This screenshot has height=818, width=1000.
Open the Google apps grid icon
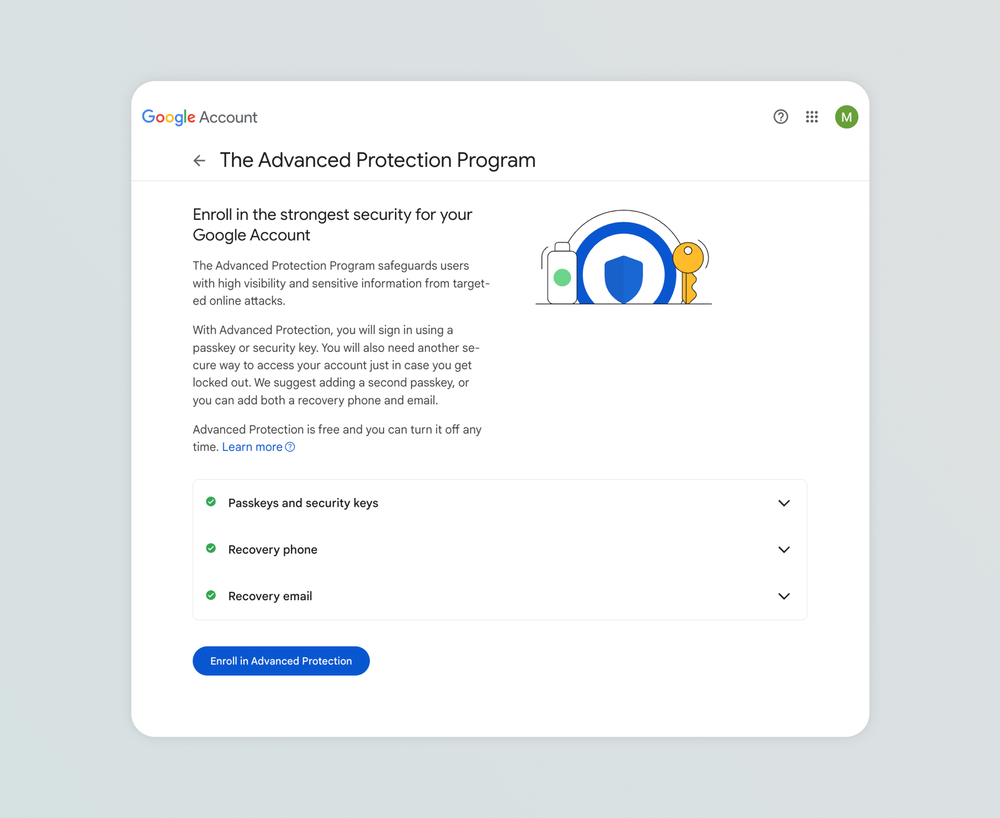coord(812,117)
